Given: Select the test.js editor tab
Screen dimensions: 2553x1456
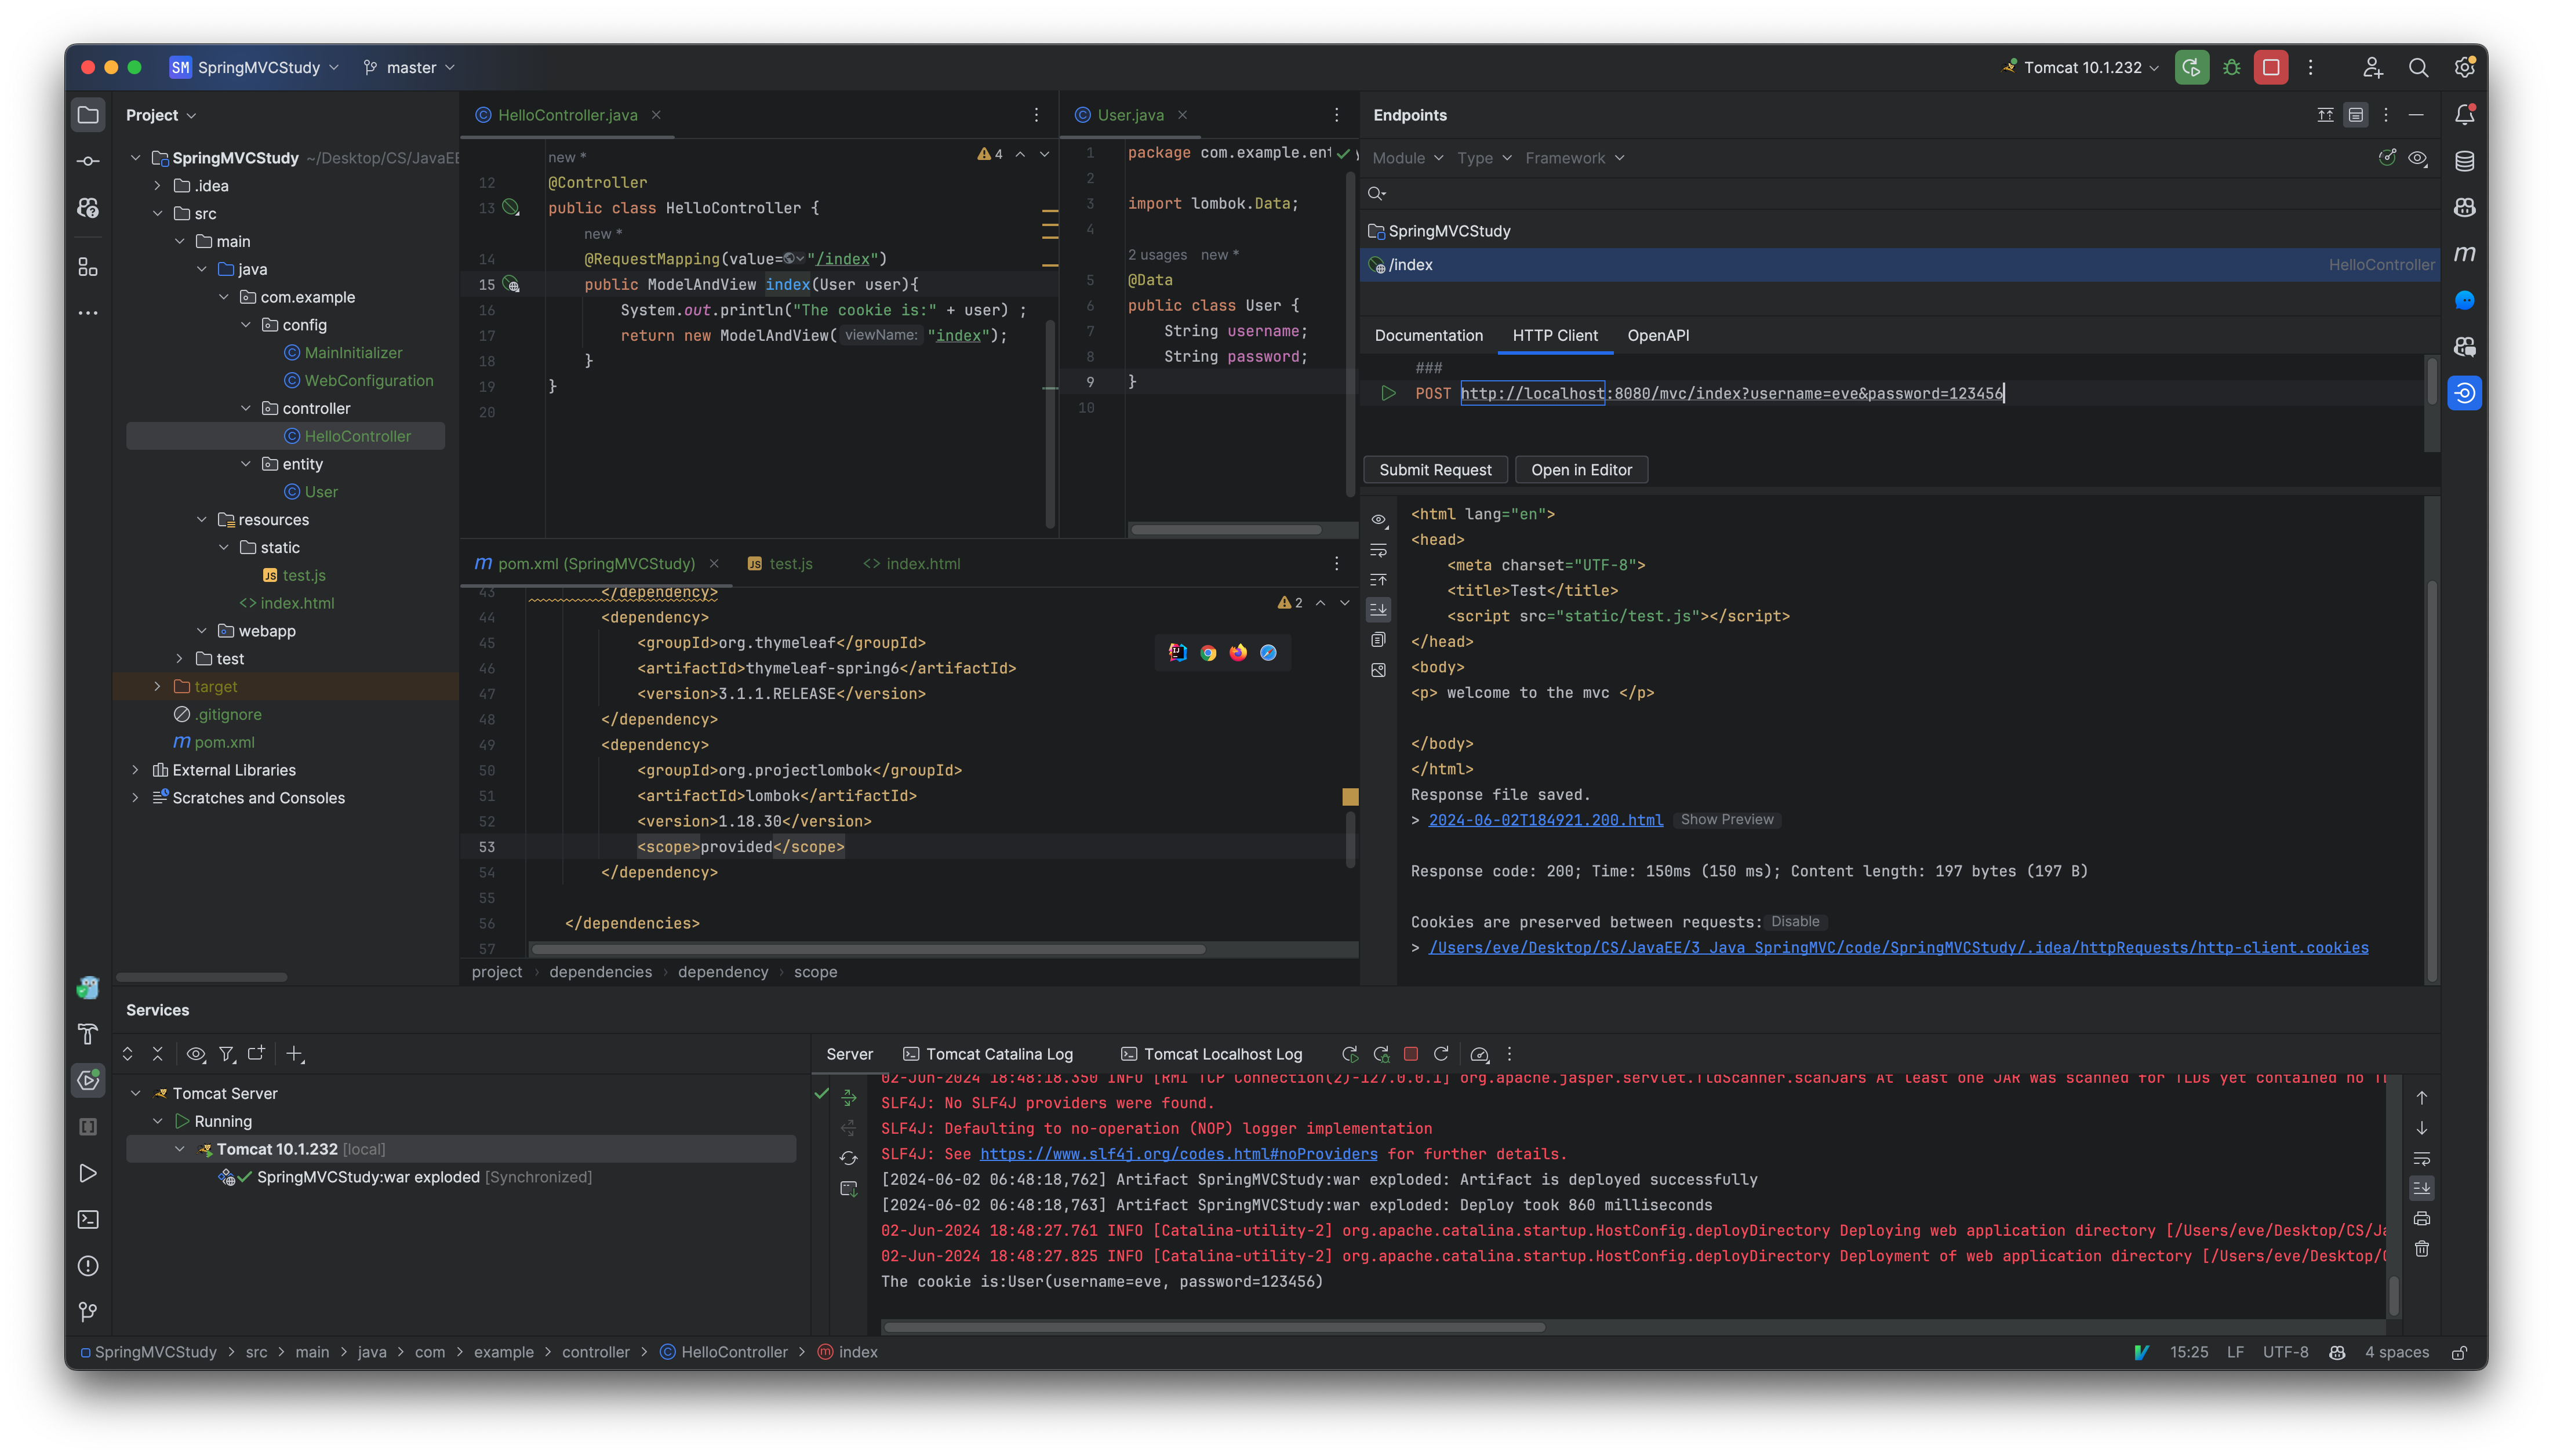Looking at the screenshot, I should (x=780, y=564).
